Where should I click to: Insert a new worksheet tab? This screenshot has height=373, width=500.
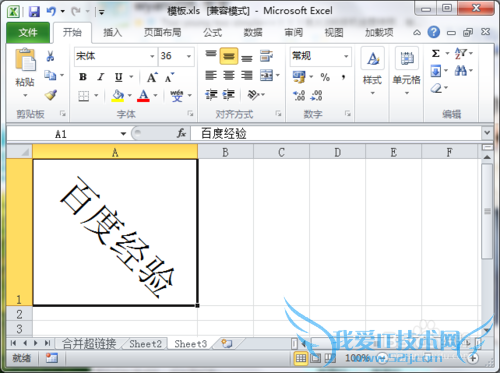(227, 343)
